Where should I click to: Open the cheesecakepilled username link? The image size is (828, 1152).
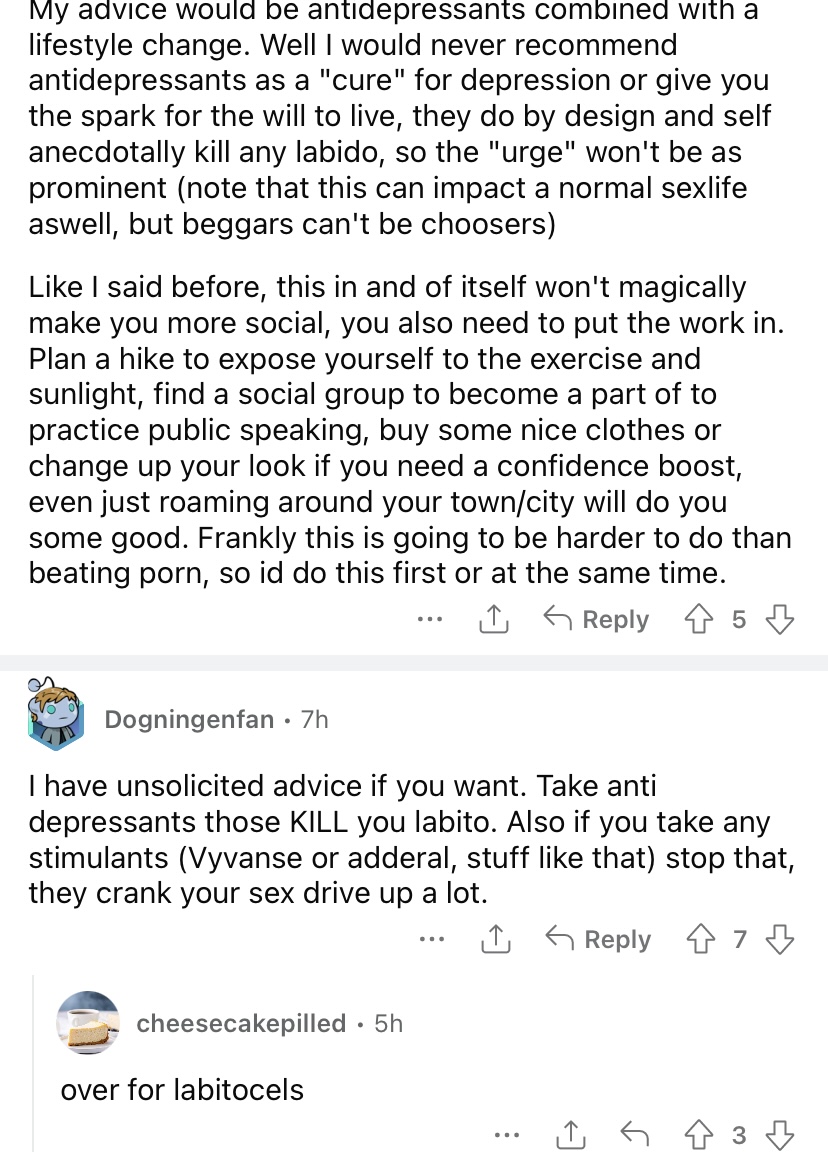point(241,1023)
